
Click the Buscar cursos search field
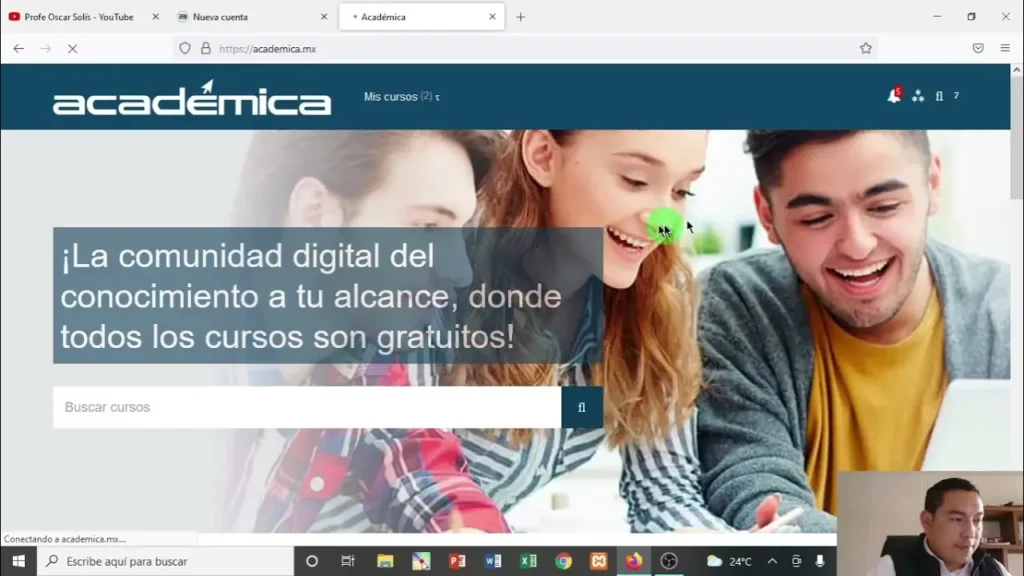[x=307, y=407]
